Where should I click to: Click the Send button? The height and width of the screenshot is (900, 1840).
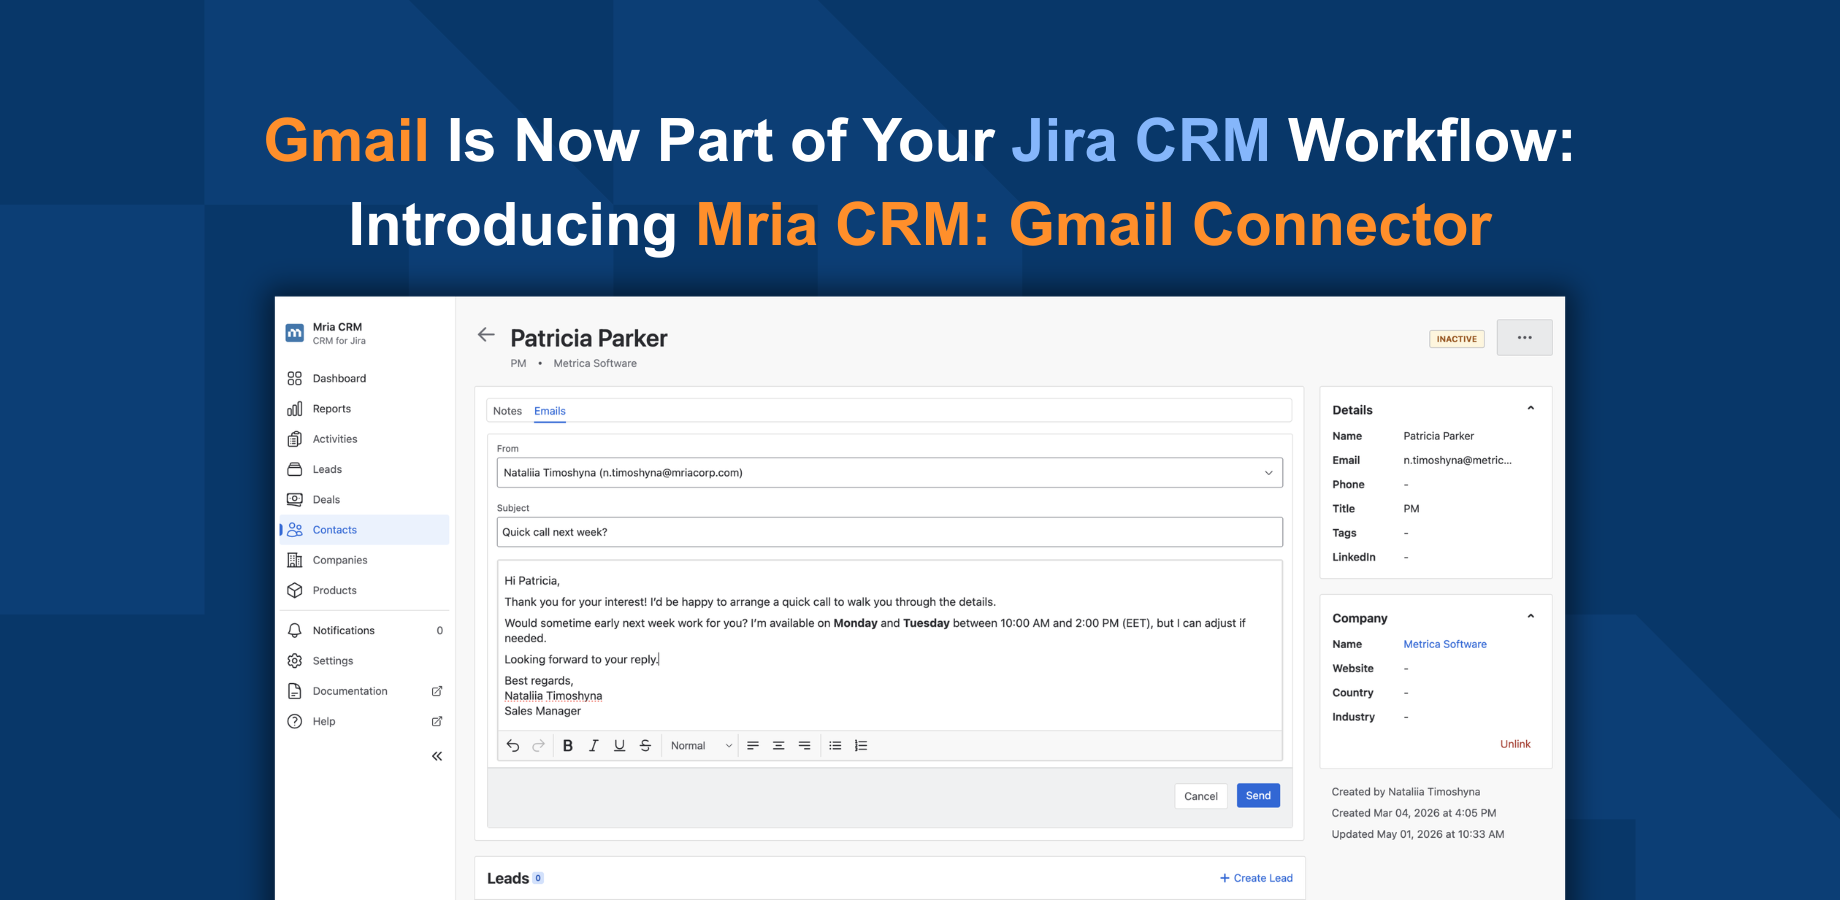tap(1259, 796)
